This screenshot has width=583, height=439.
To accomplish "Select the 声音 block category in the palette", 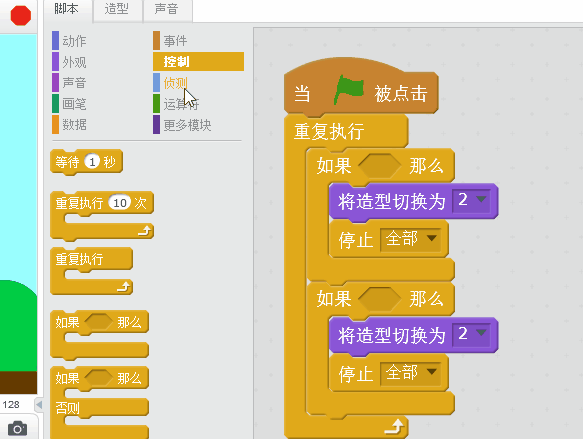I will (74, 83).
